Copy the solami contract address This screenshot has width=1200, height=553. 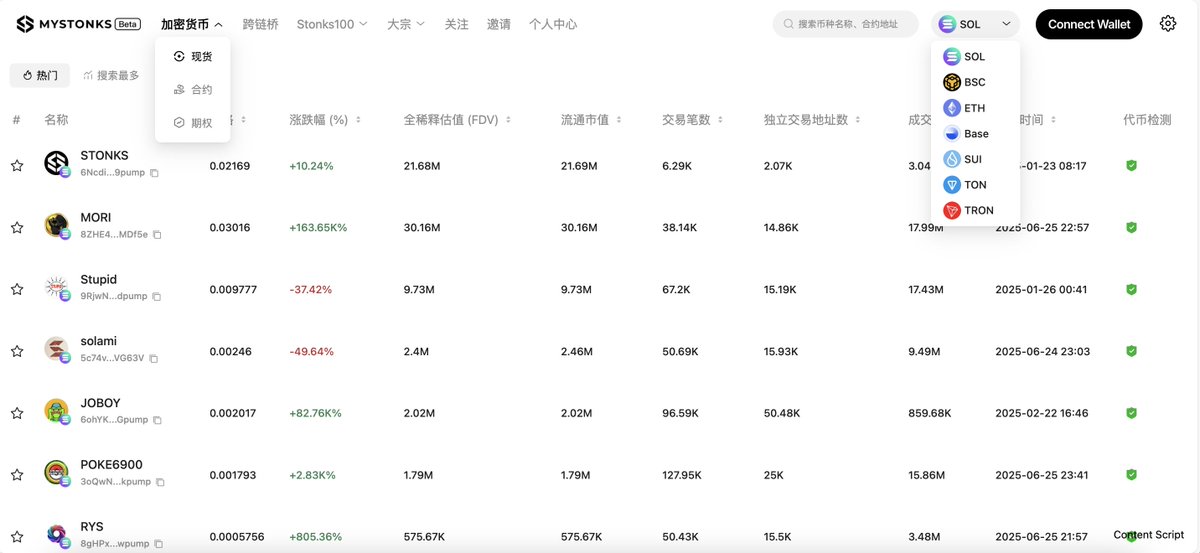(x=153, y=358)
